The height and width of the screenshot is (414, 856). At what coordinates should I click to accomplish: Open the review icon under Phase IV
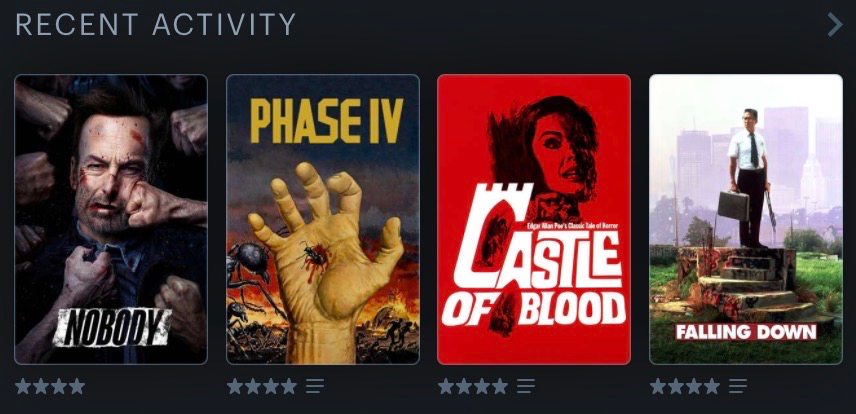(x=315, y=387)
